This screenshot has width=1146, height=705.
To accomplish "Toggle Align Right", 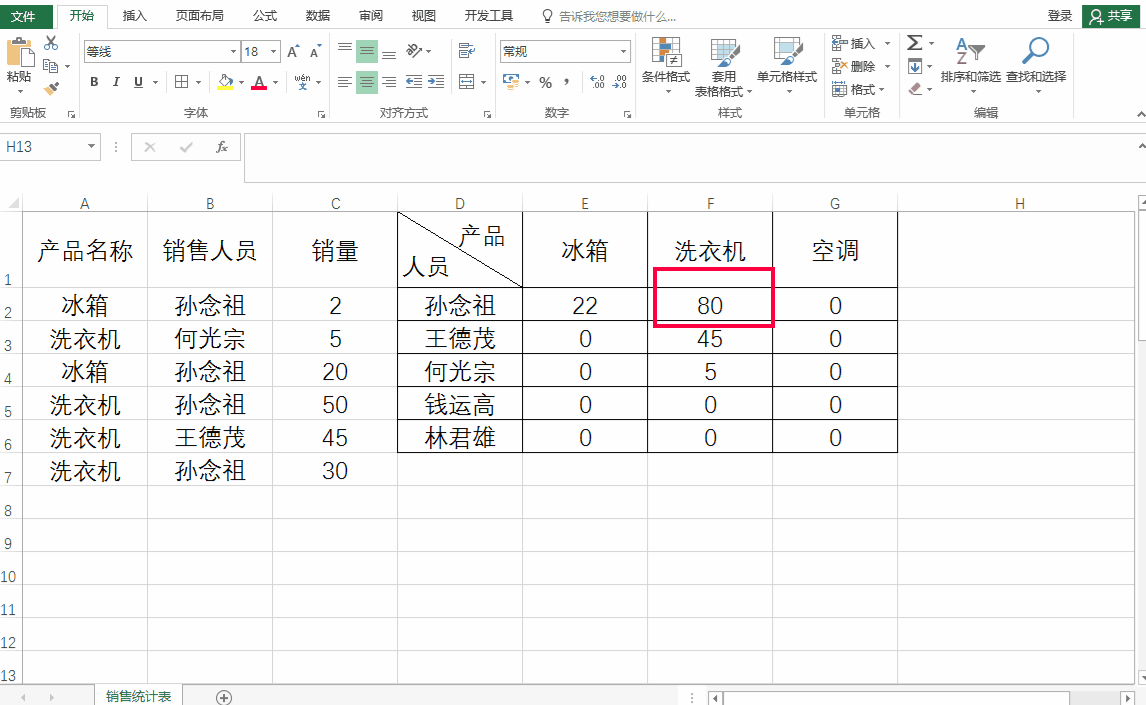I will coord(390,82).
